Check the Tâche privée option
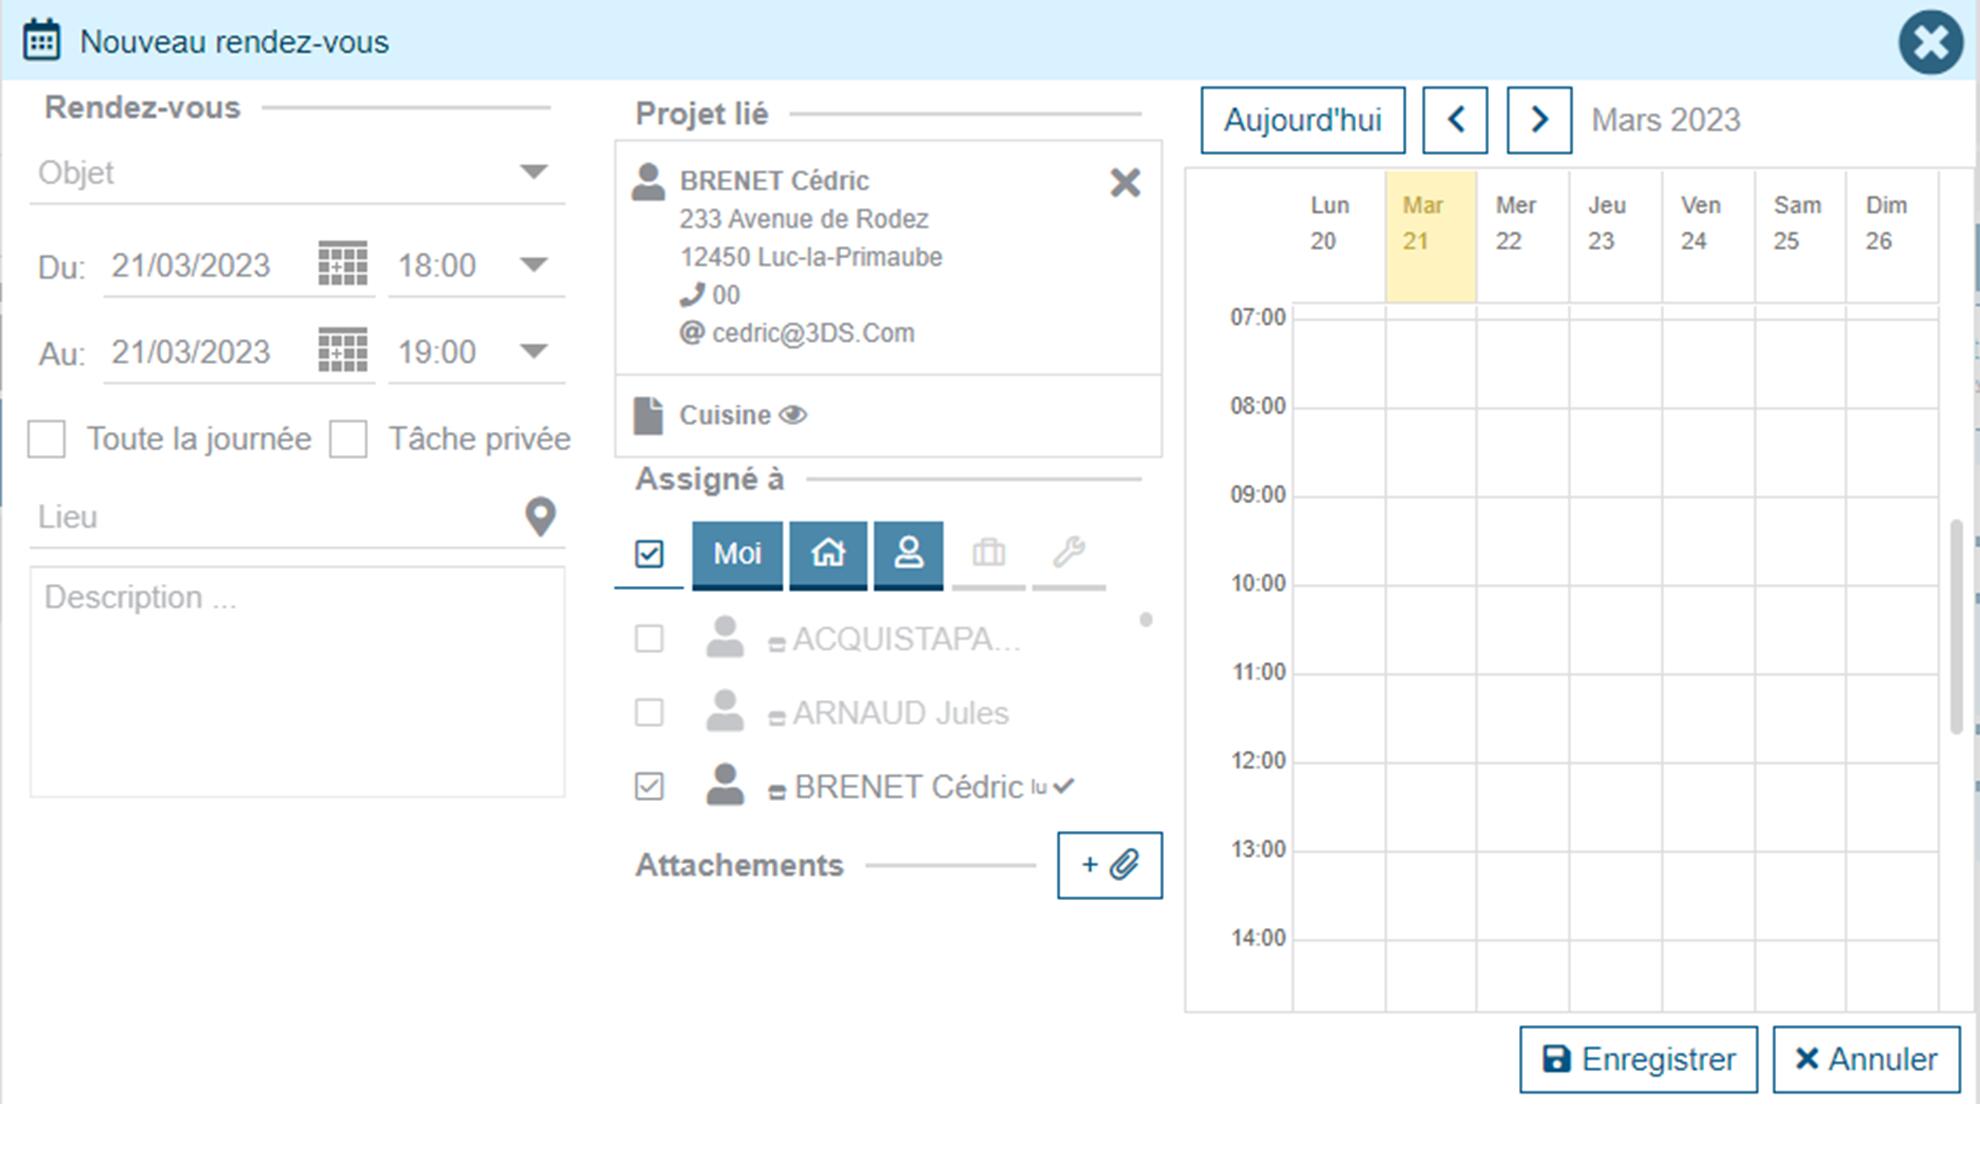The width and height of the screenshot is (1980, 1155). [x=348, y=439]
